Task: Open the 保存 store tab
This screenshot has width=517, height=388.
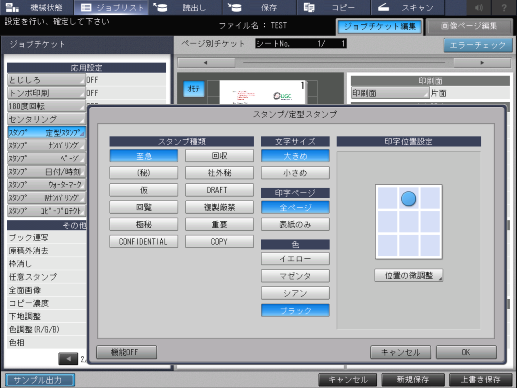Action: pyautogui.click(x=259, y=7)
